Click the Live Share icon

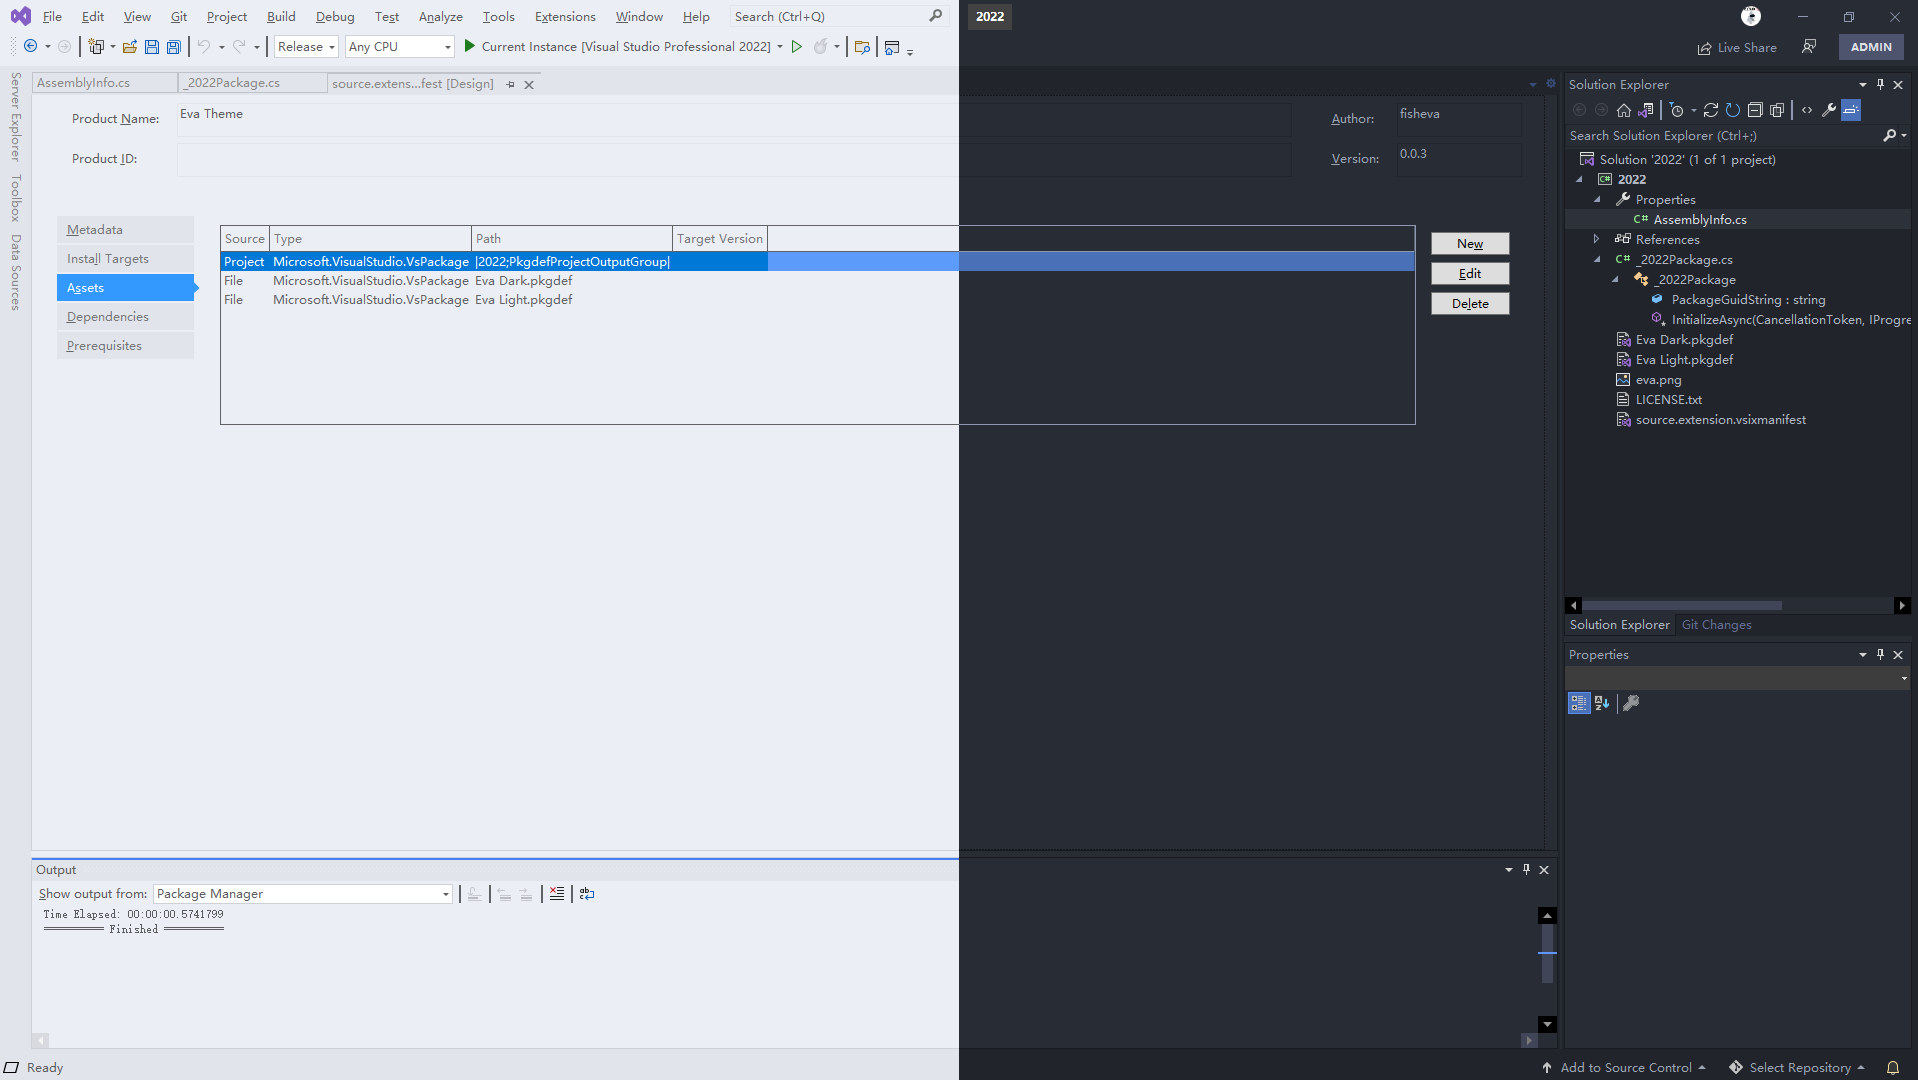[x=1737, y=47]
